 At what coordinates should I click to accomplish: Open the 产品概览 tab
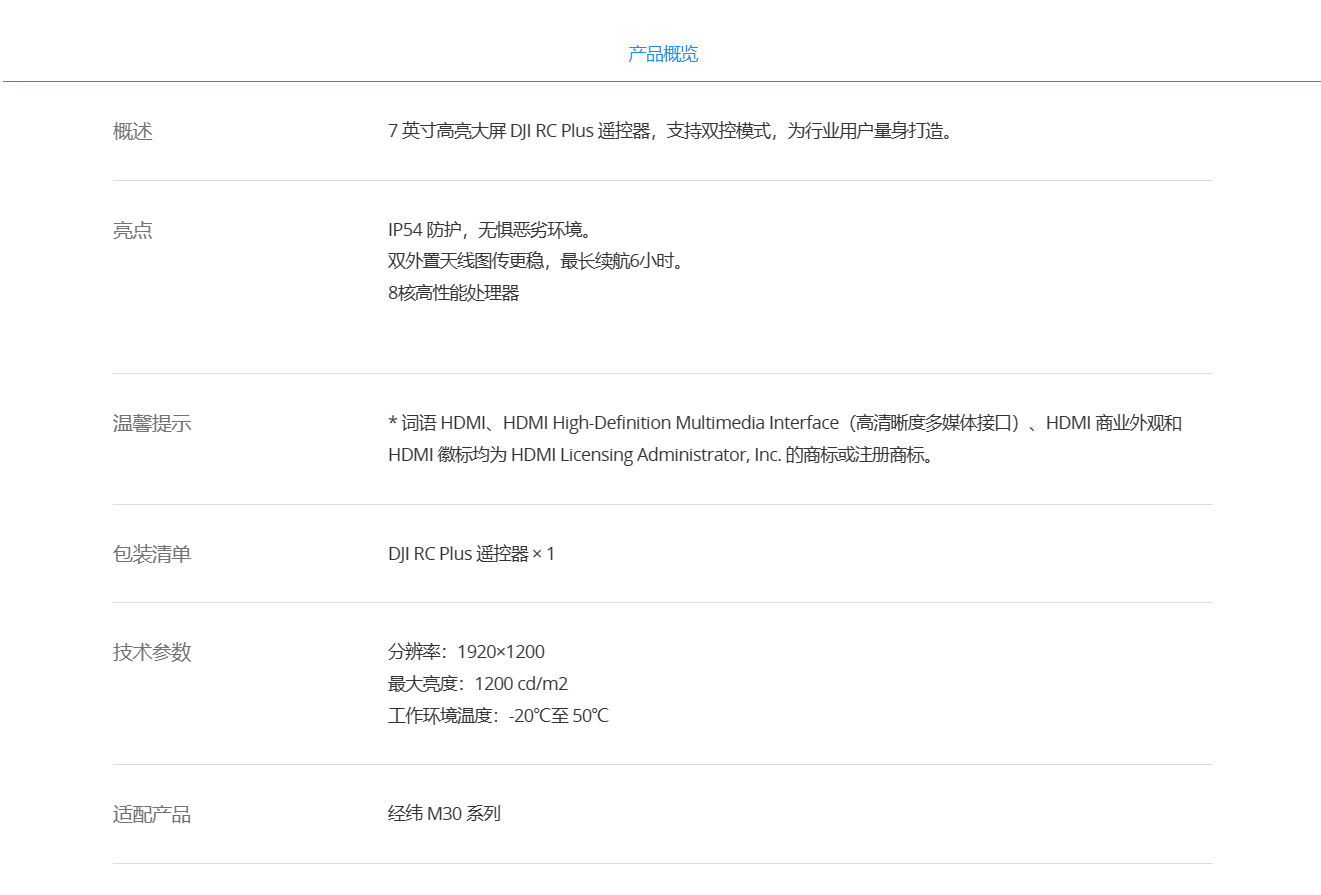pyautogui.click(x=662, y=54)
